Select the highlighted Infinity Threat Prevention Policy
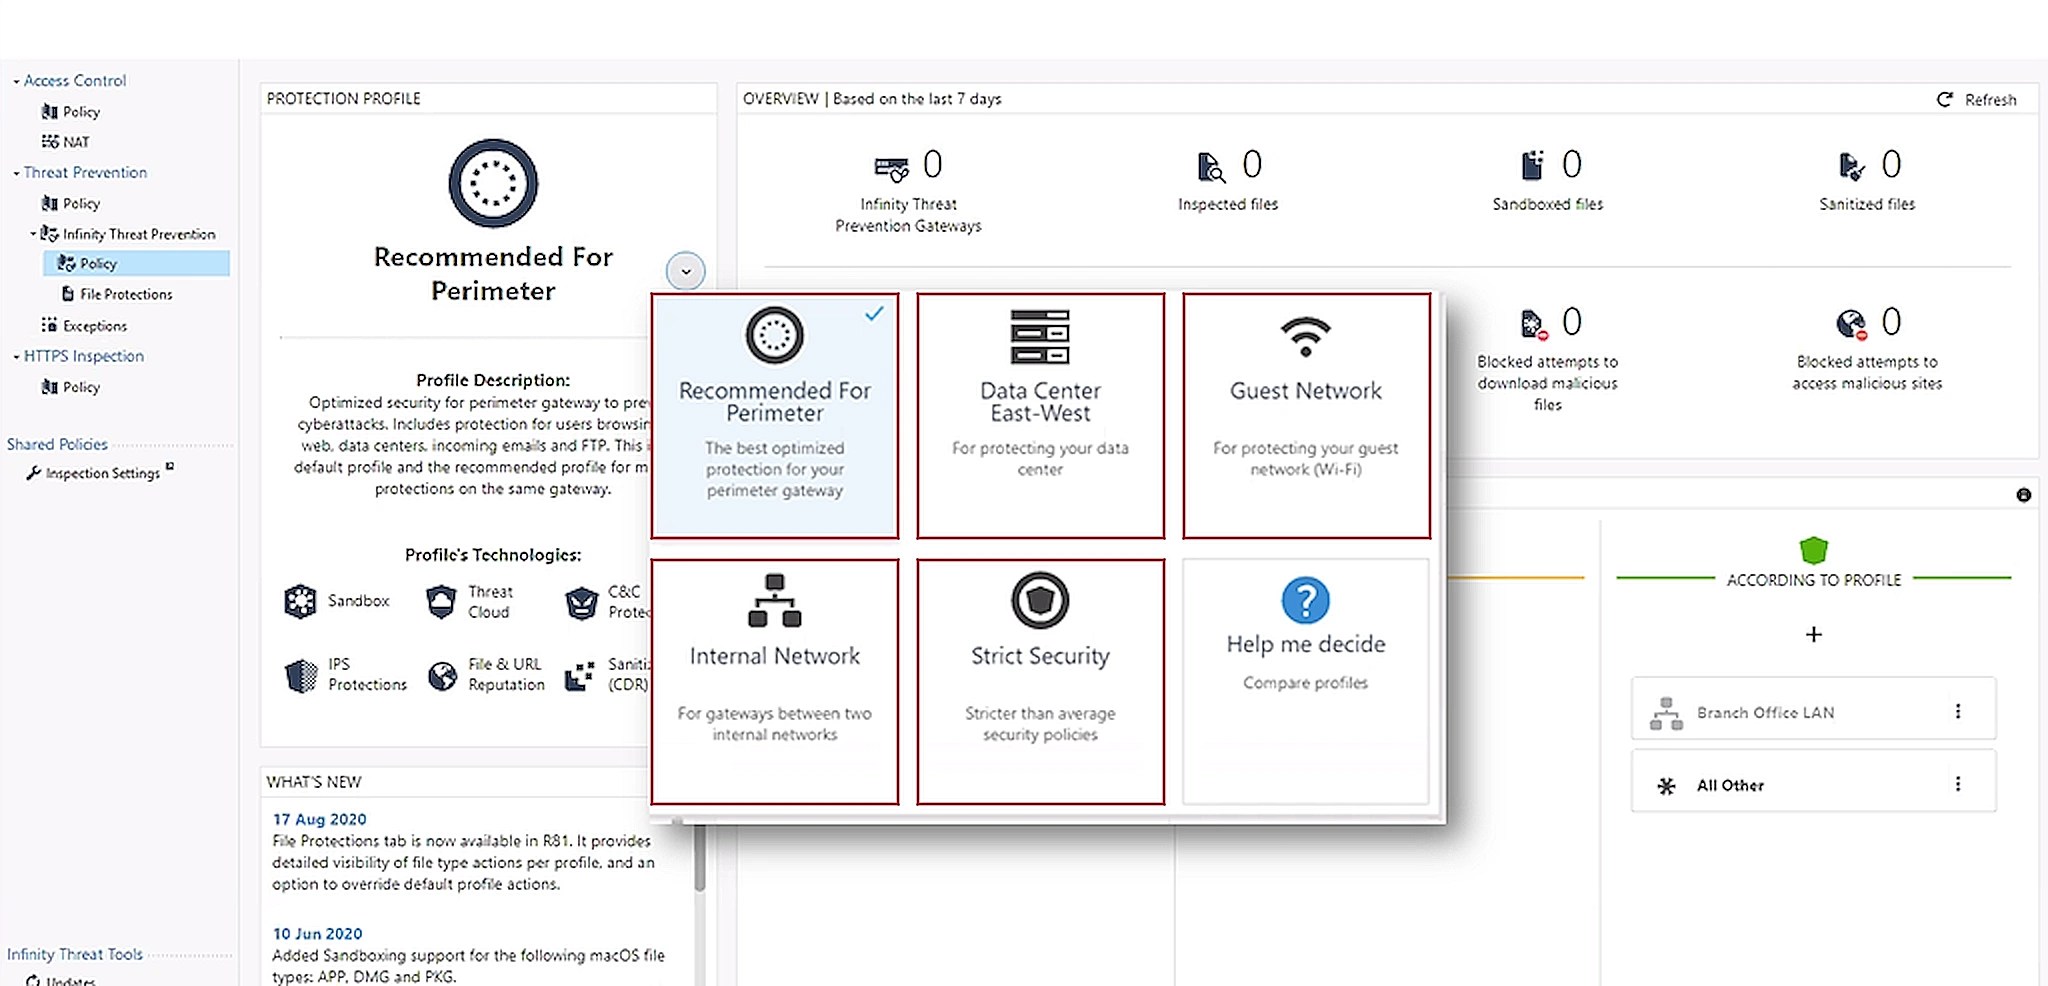2048x986 pixels. (x=136, y=264)
